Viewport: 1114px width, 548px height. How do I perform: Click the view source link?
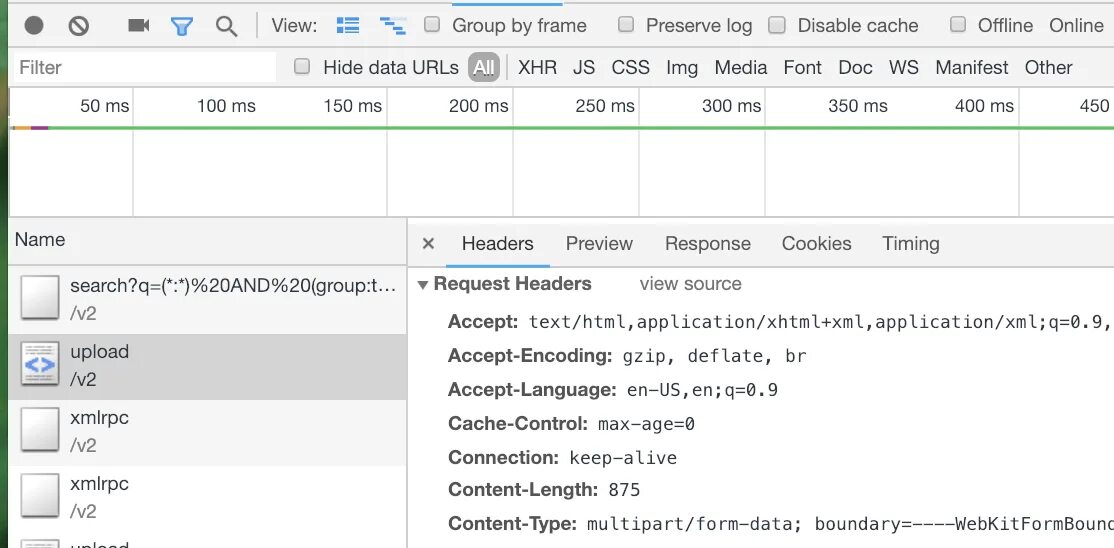click(x=690, y=285)
